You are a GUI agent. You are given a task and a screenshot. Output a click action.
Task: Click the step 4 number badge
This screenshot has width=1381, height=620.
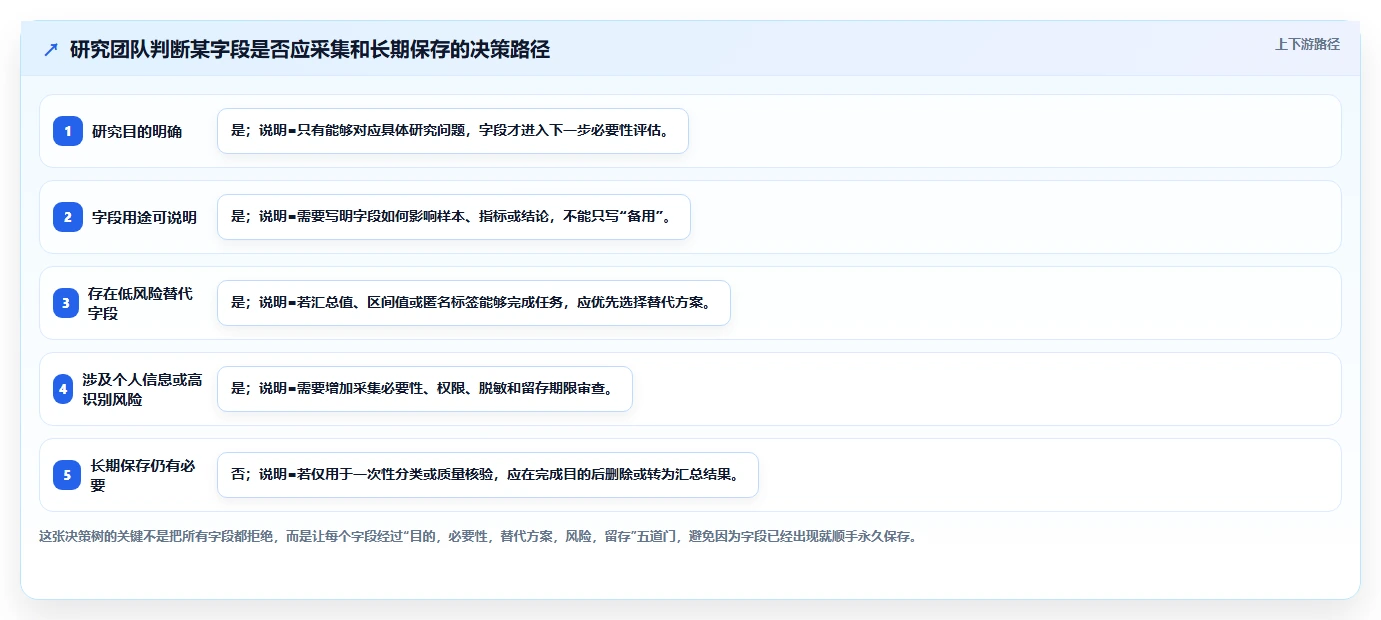63,389
